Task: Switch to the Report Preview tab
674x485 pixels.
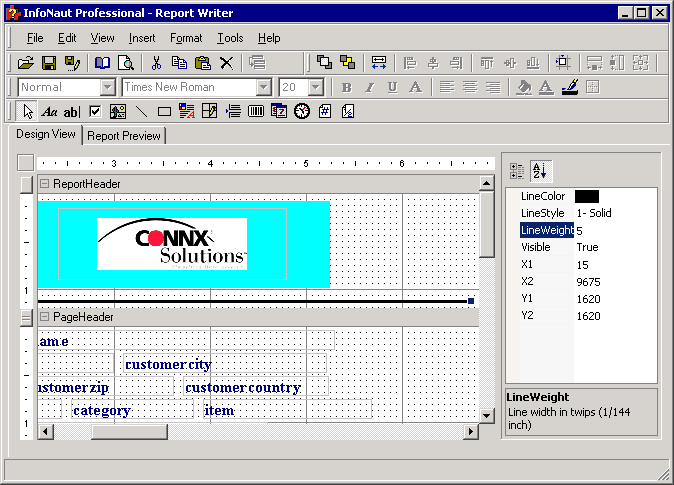Action: (124, 136)
